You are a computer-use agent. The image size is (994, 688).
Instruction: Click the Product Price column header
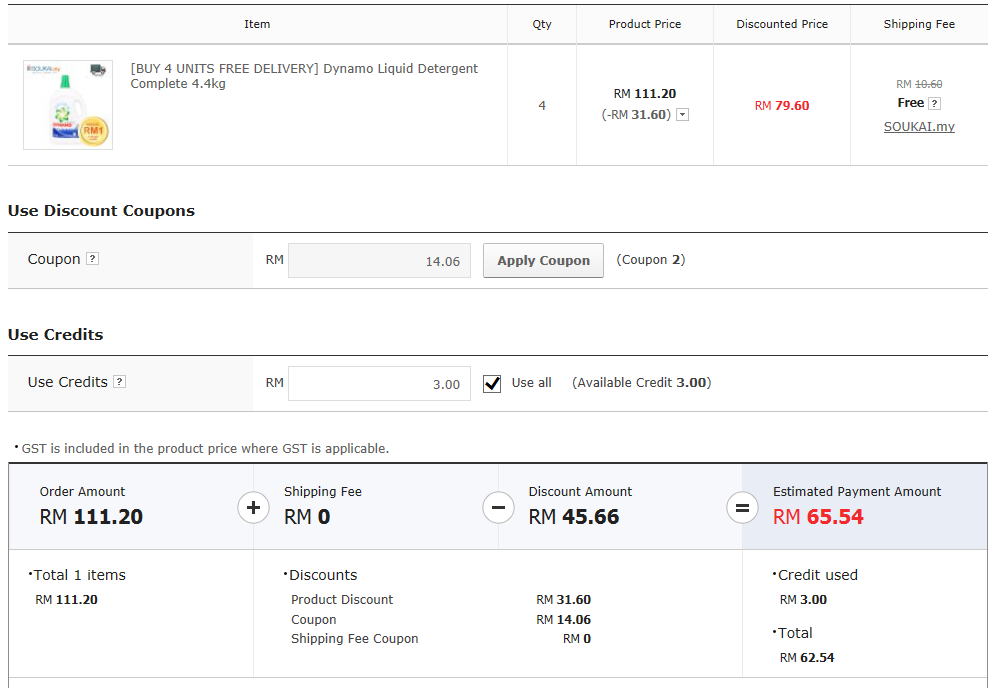(645, 24)
